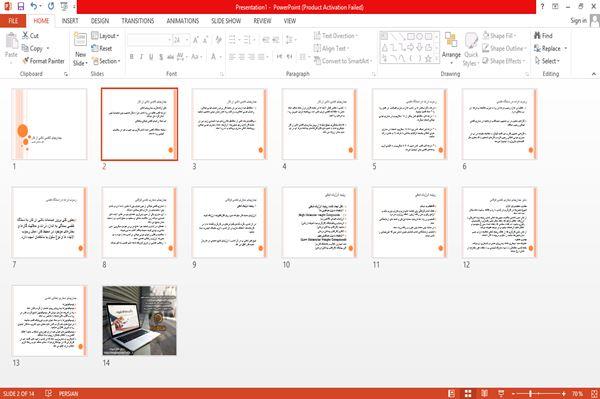Click the Cut scissors command
Image resolution: width=600 pixels, height=399 pixels.
30,36
